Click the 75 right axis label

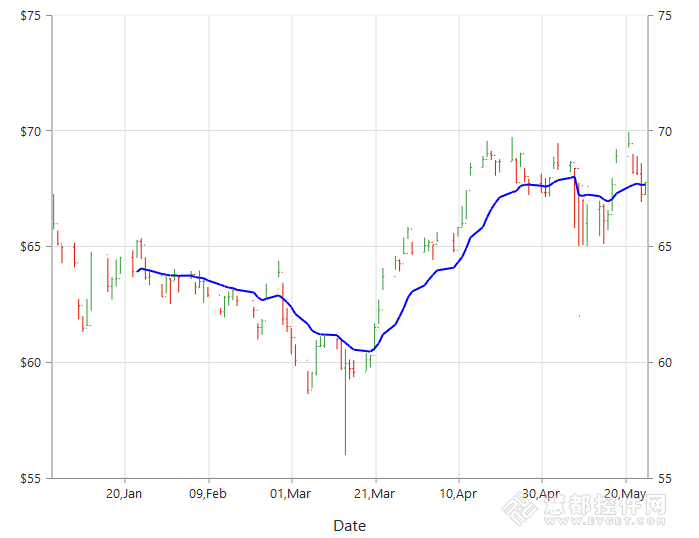click(x=664, y=16)
